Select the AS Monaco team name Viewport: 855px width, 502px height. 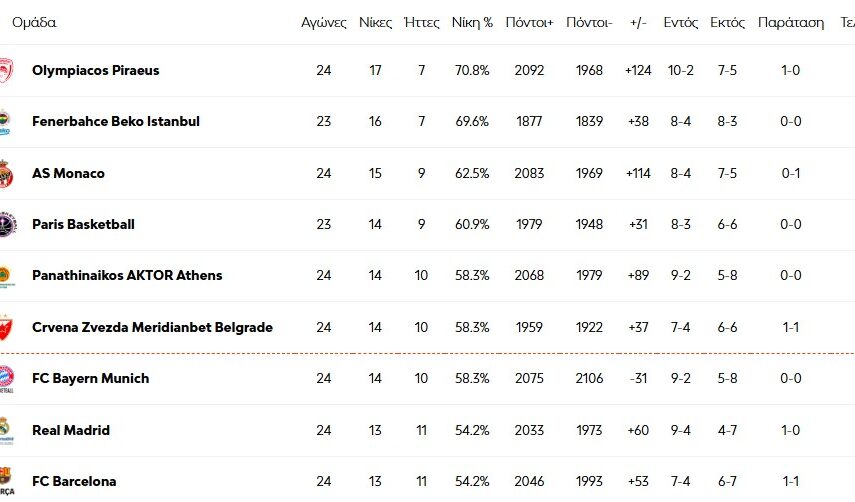pos(68,174)
